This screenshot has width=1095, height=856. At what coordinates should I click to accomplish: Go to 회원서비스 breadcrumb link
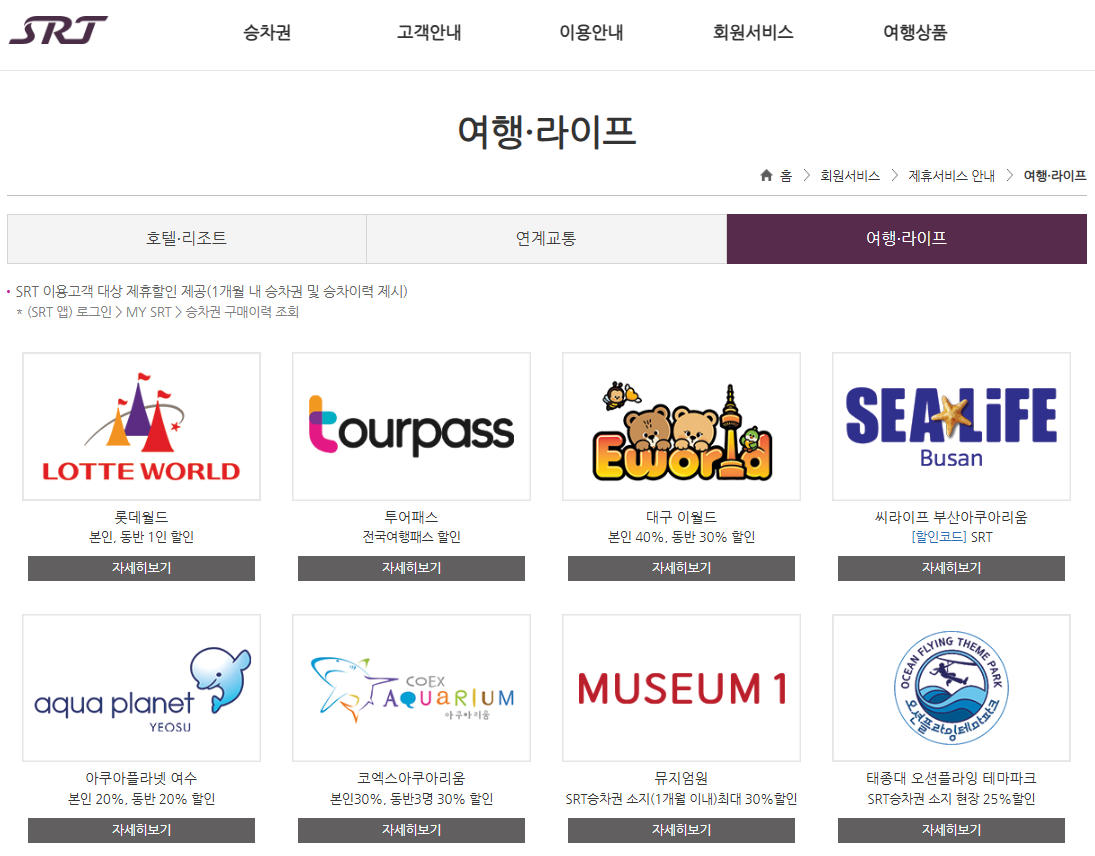[x=850, y=176]
